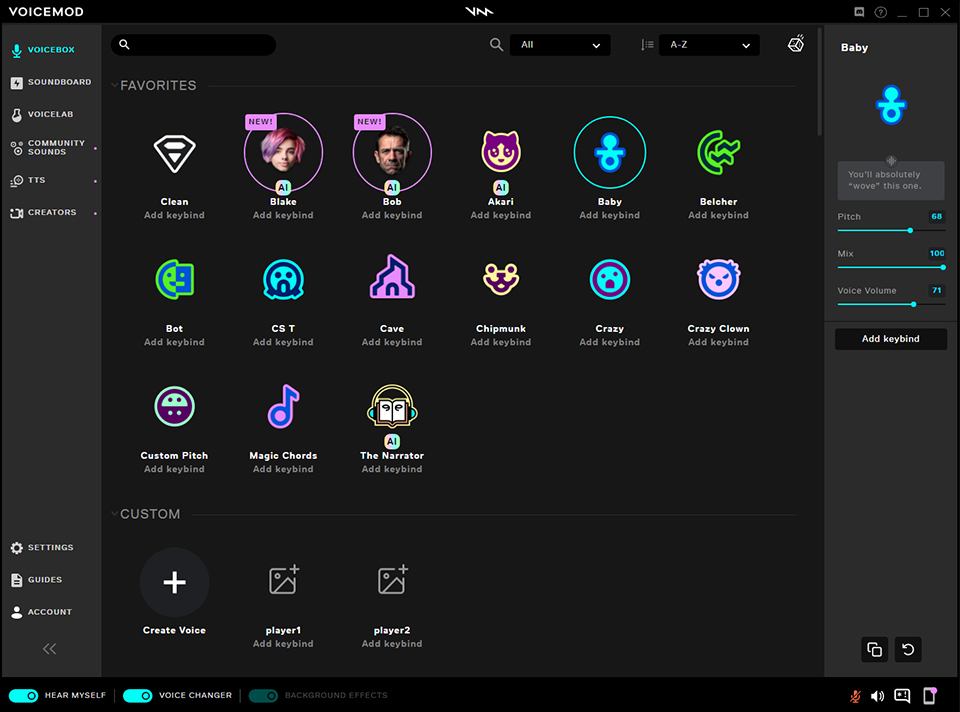
Task: Add keybind under Clean voice
Action: click(x=174, y=215)
